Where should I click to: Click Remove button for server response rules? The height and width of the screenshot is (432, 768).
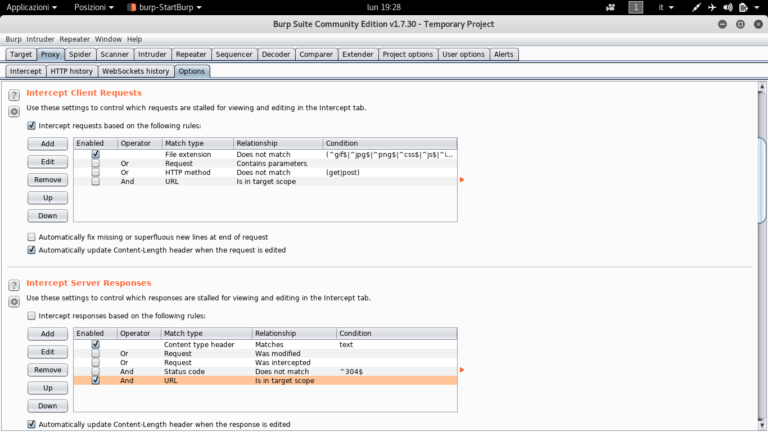point(47,370)
